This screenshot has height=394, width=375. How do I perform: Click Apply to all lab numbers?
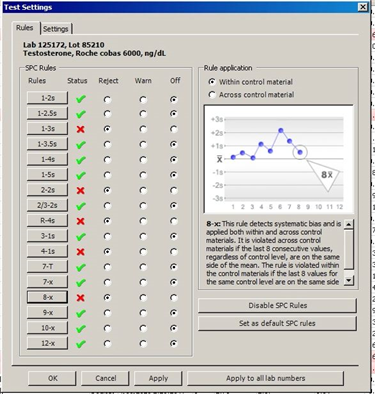click(x=265, y=378)
